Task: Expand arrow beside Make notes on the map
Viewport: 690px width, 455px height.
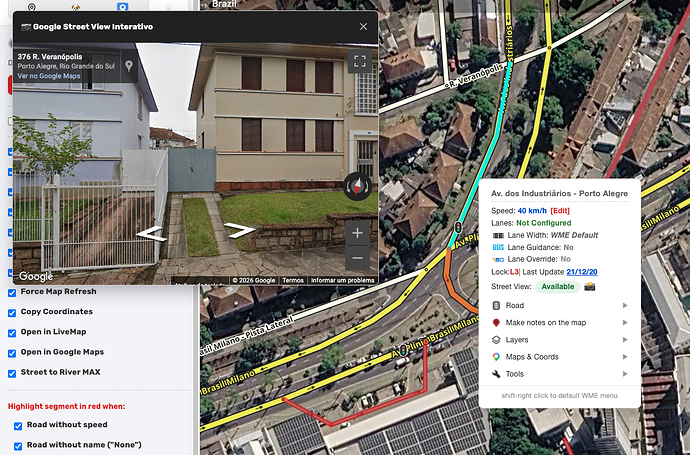Action: tap(625, 323)
